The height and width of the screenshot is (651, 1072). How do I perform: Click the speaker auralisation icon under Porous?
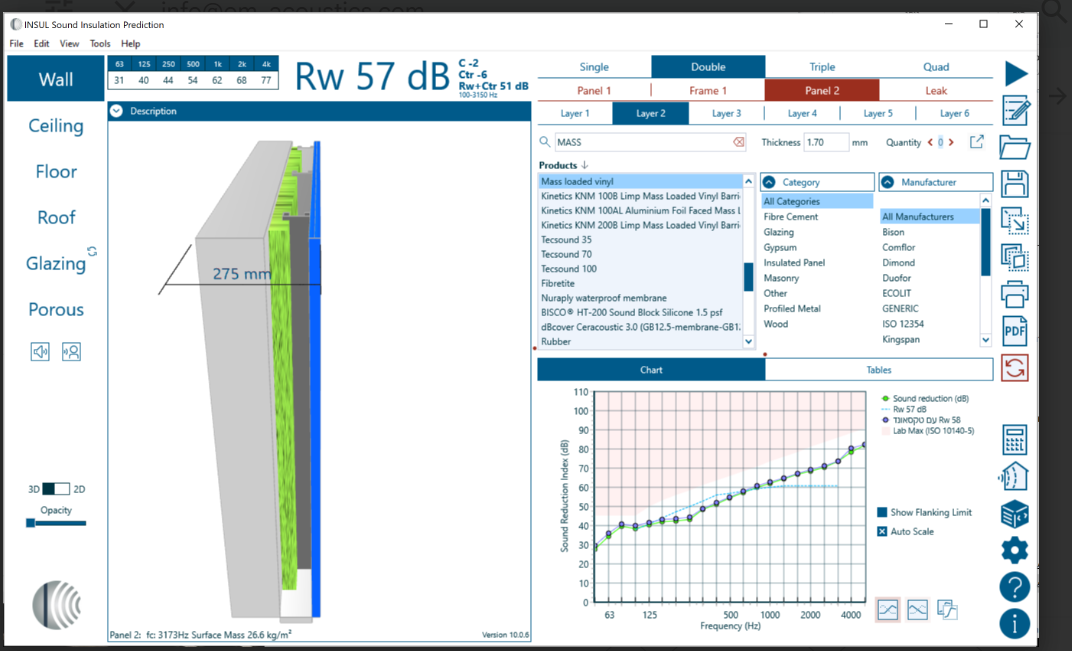[40, 351]
